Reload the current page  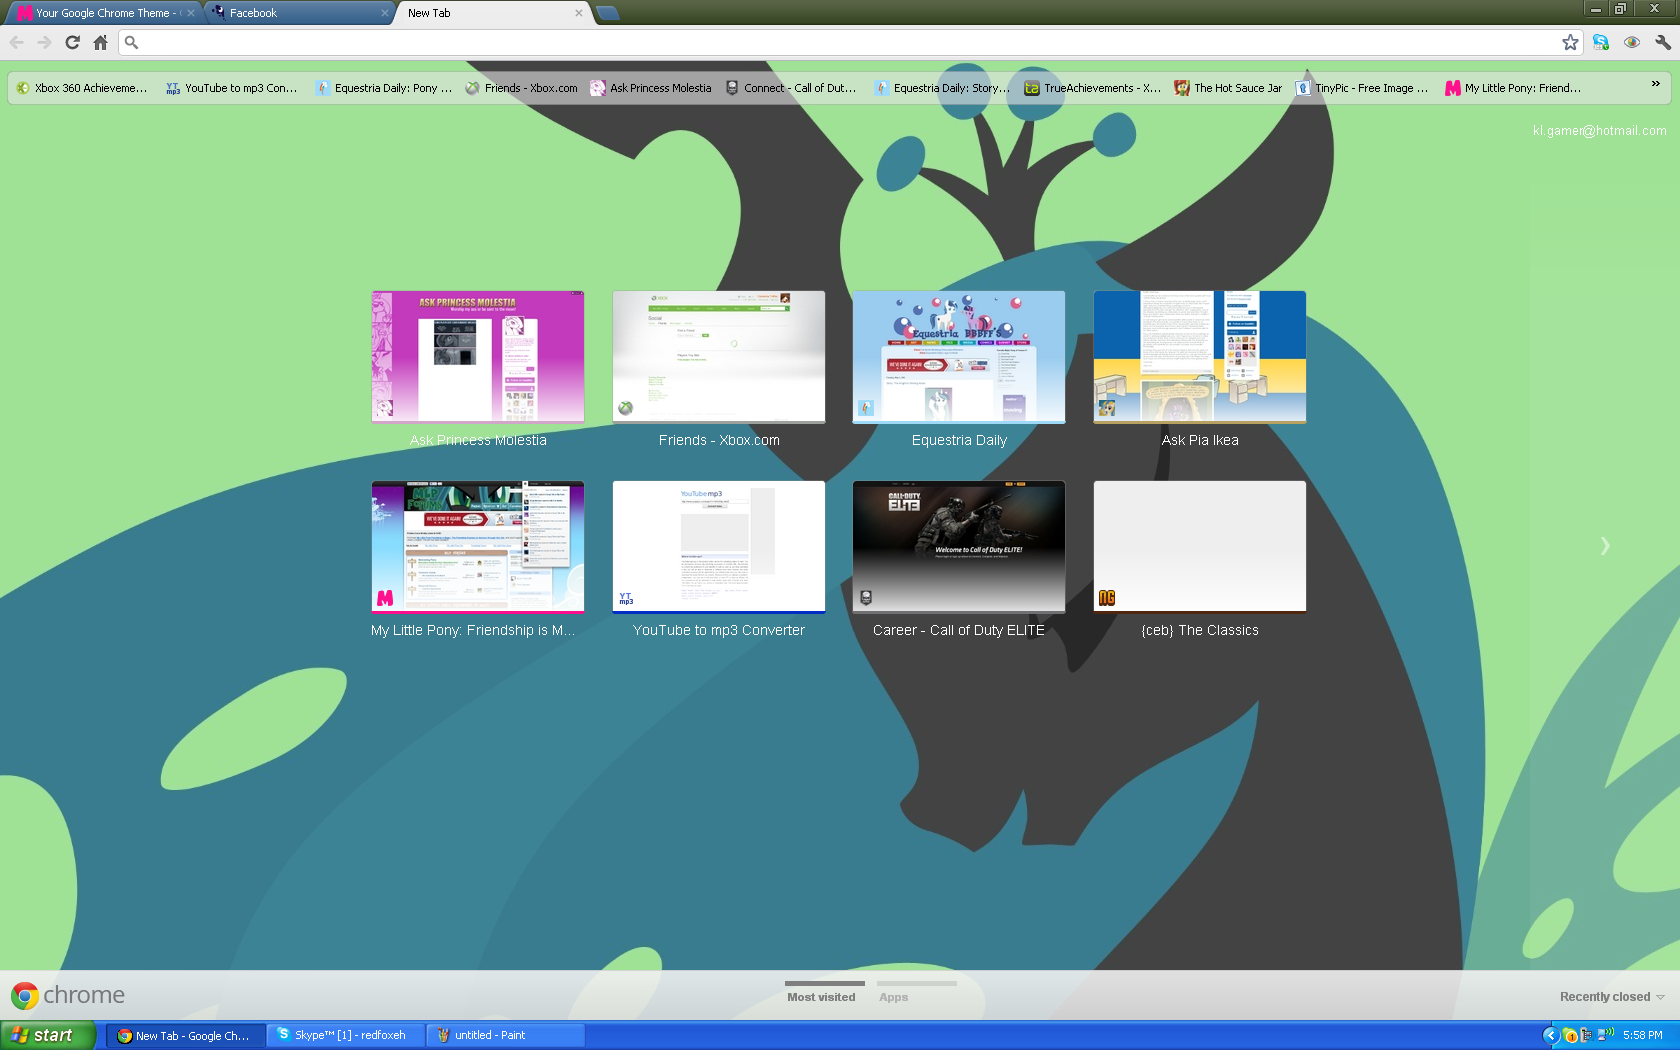72,42
